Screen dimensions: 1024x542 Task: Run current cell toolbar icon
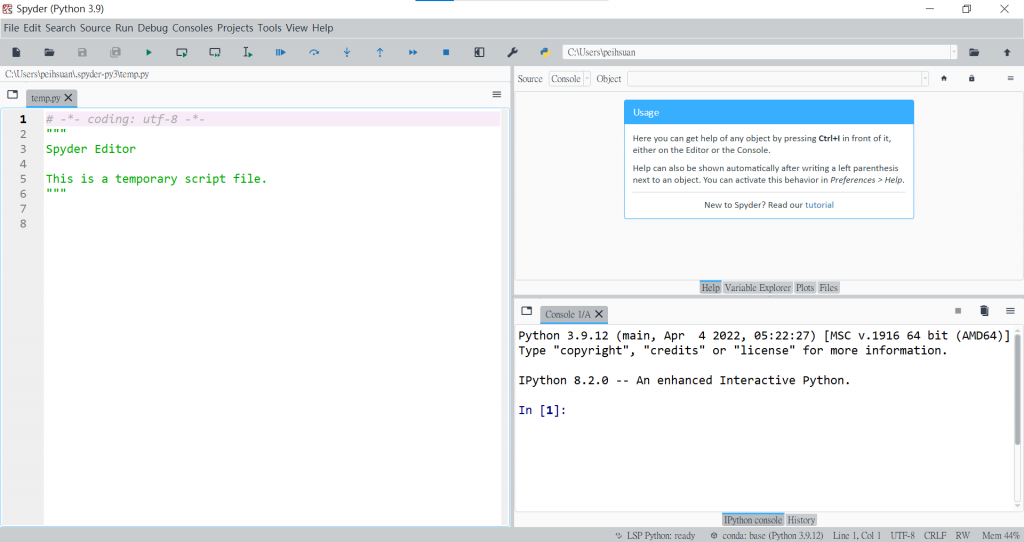(x=182, y=52)
